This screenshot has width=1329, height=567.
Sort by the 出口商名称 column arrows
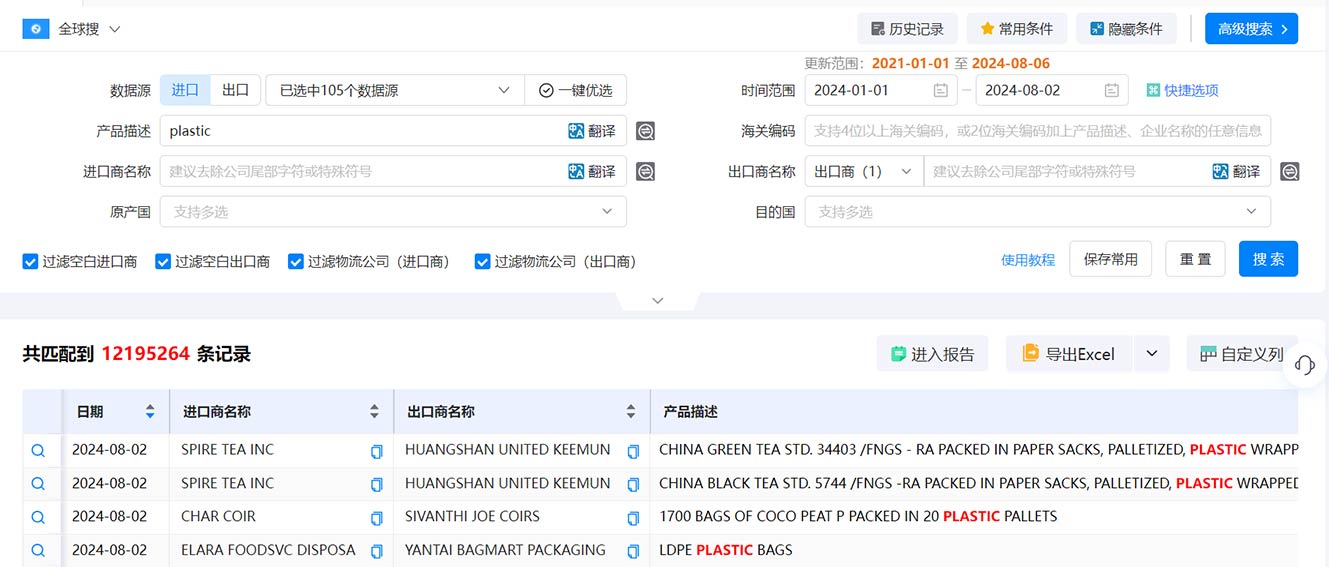tap(631, 411)
